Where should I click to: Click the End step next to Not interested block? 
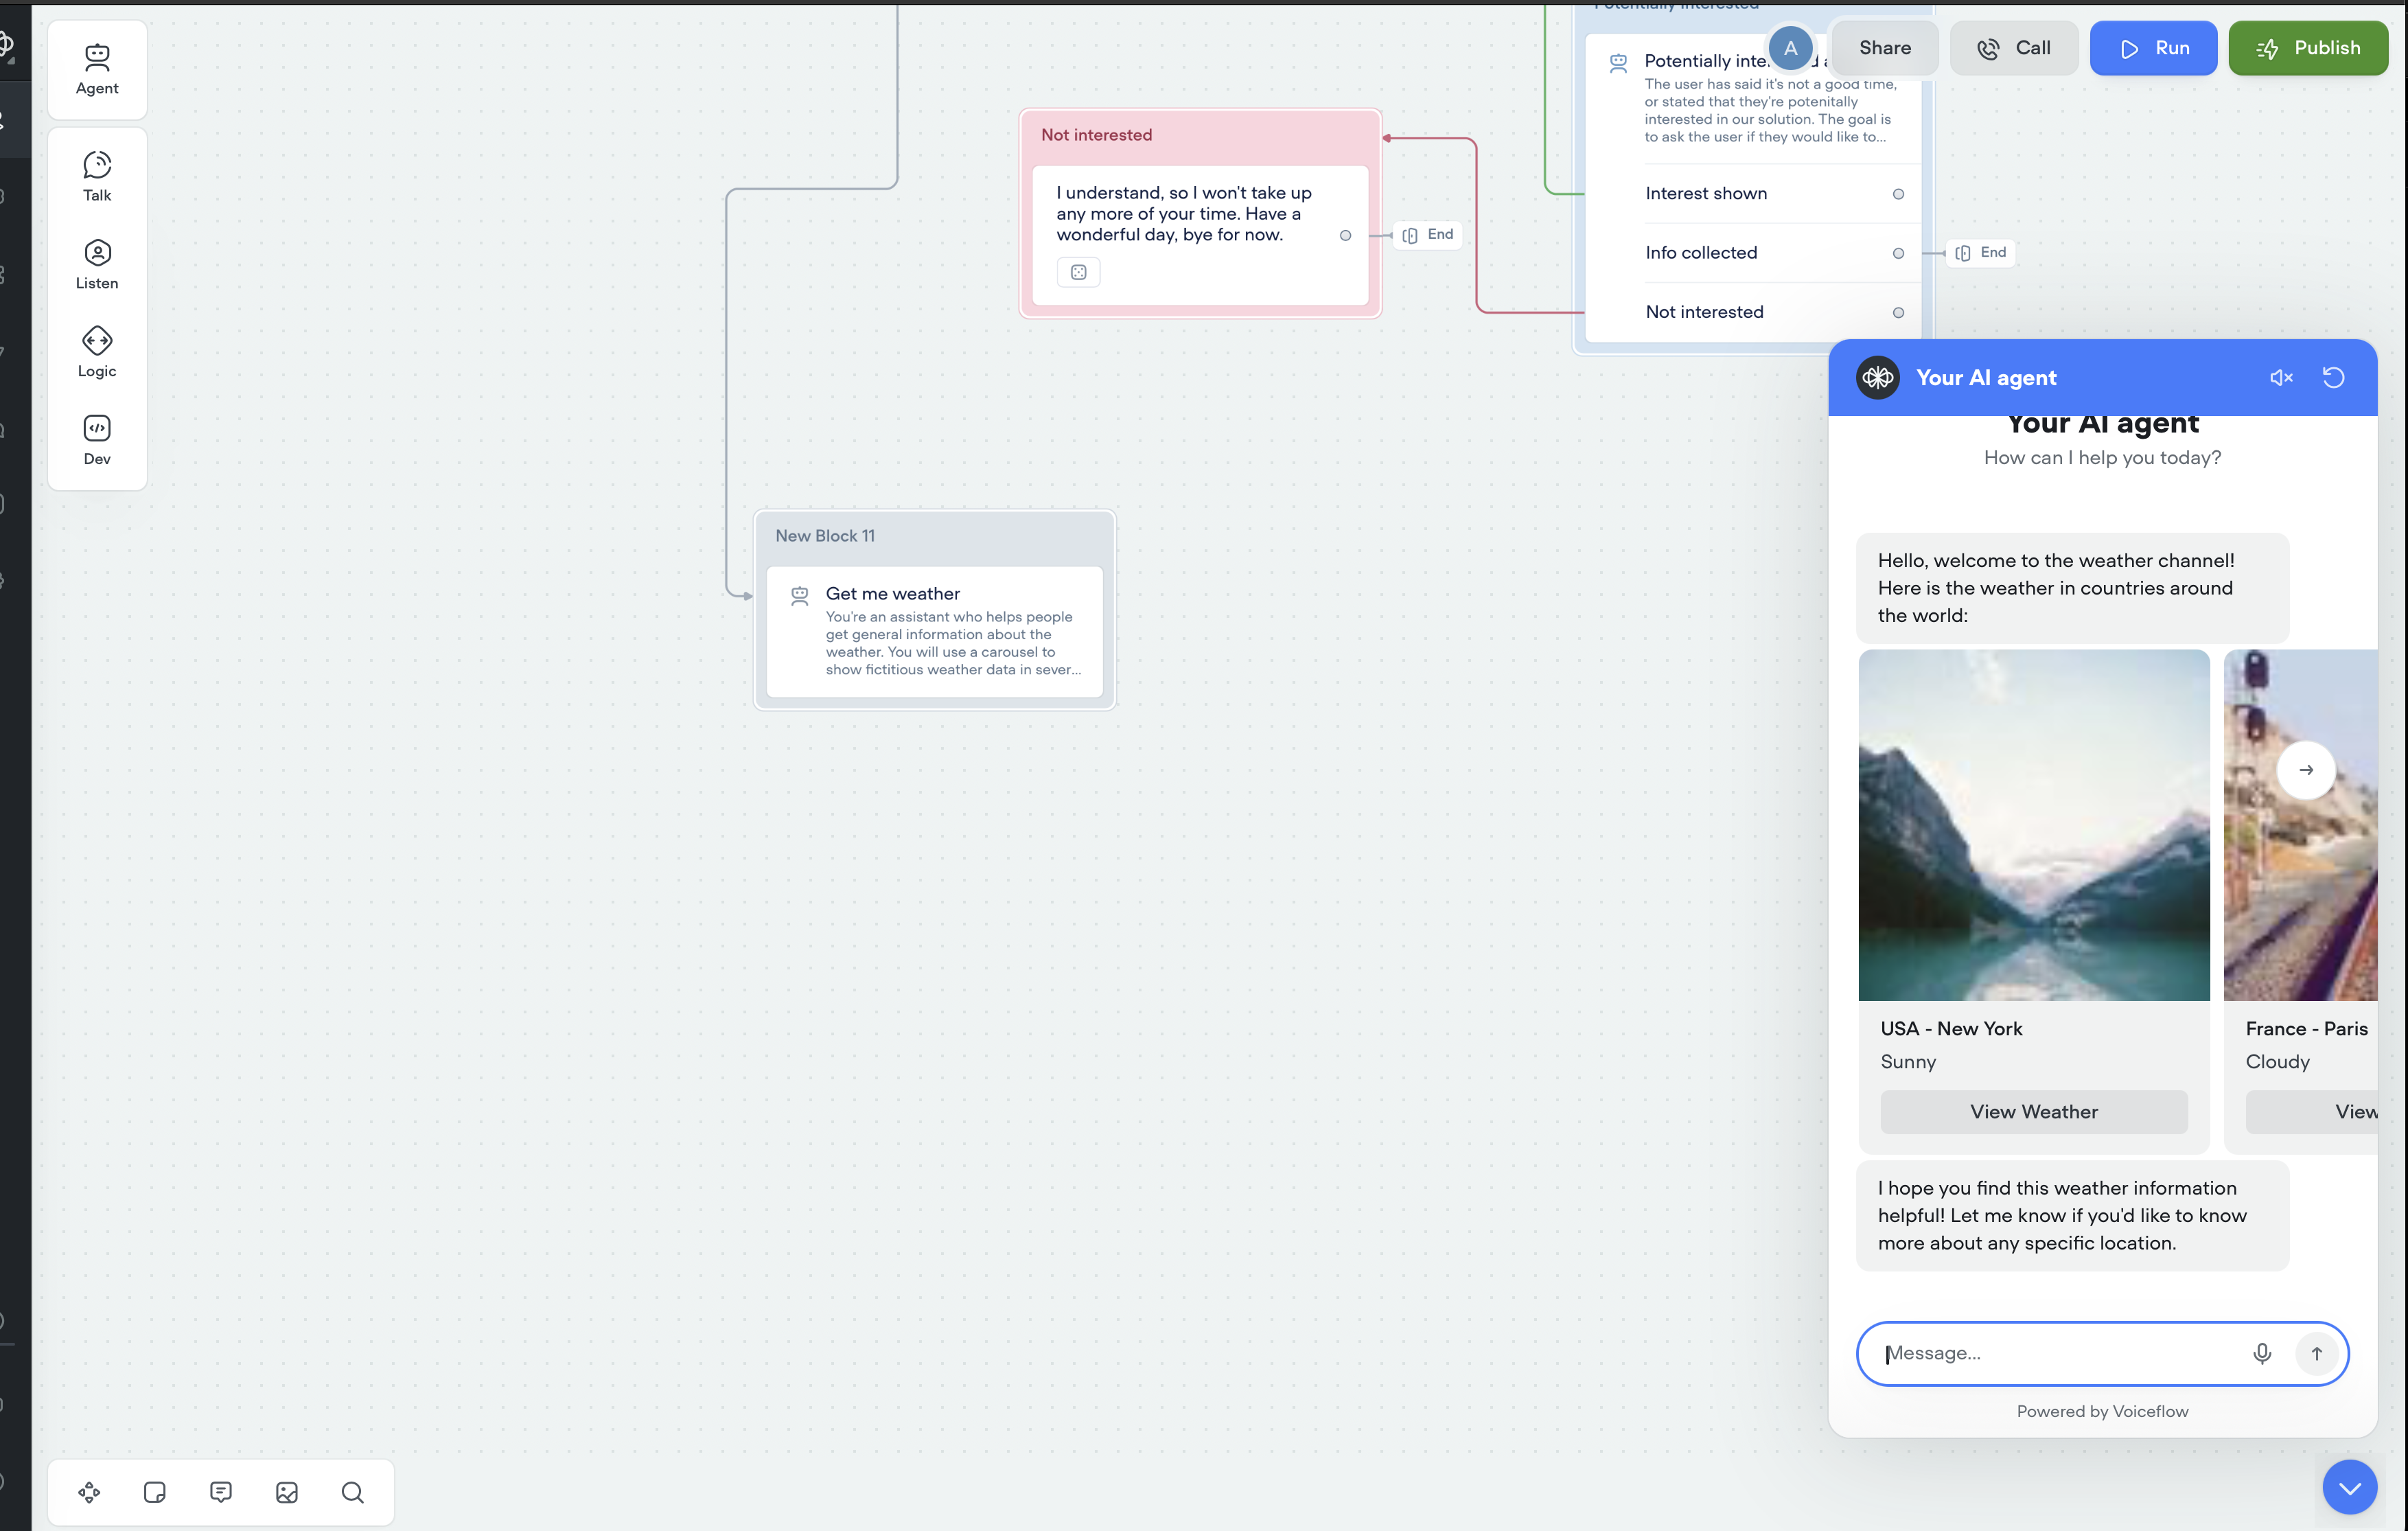(x=1428, y=235)
